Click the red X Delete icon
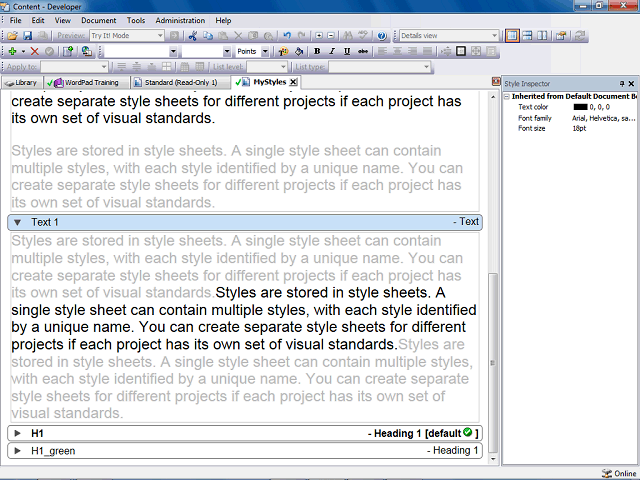 tap(35, 51)
